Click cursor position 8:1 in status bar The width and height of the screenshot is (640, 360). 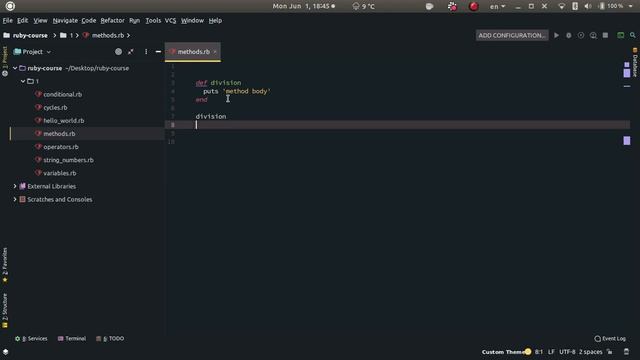539,352
